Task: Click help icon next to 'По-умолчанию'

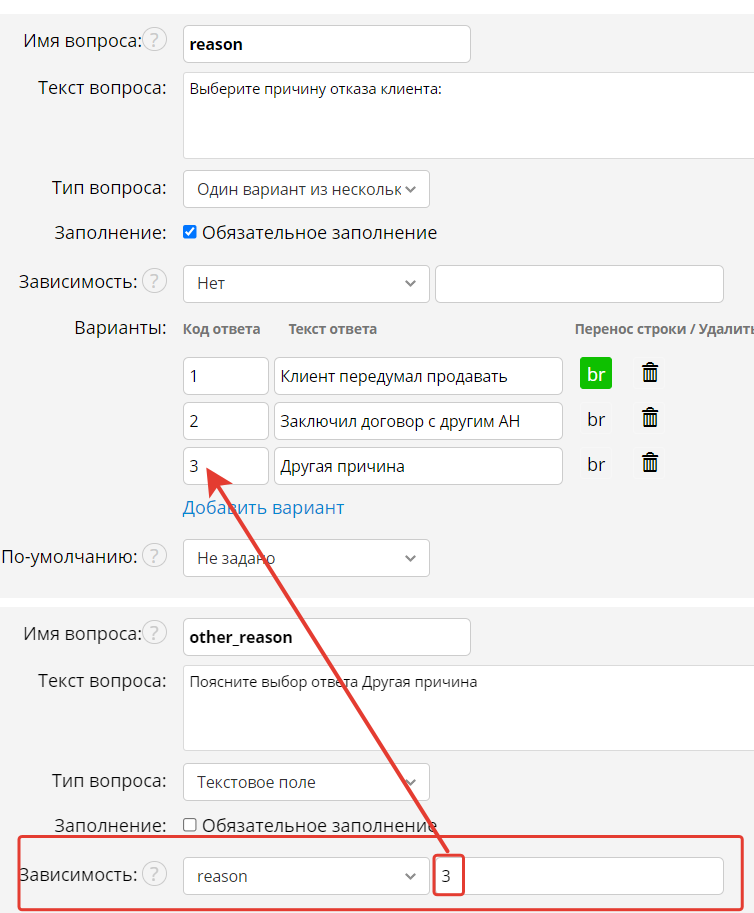Action: [x=154, y=555]
